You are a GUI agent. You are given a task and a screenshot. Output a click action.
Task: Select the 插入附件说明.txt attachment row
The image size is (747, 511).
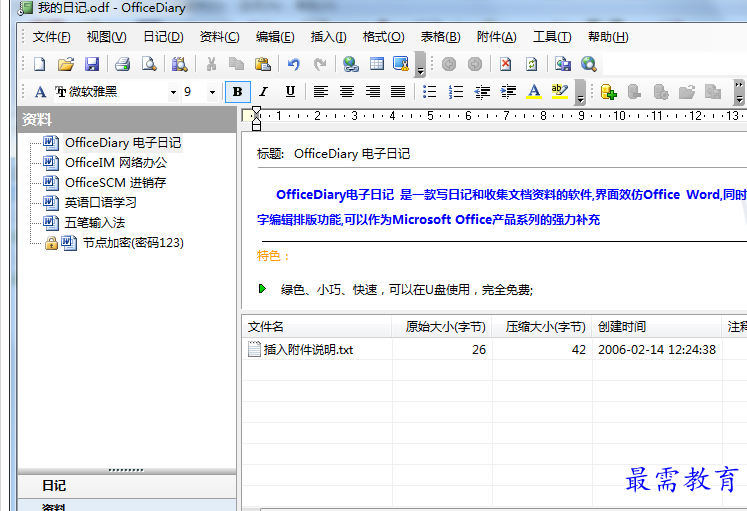tap(307, 350)
